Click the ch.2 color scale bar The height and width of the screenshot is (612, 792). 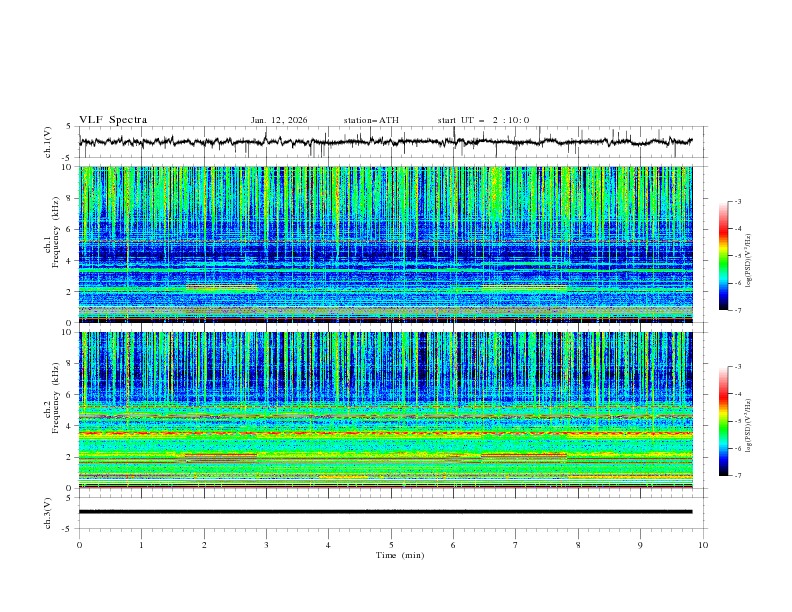click(x=723, y=421)
